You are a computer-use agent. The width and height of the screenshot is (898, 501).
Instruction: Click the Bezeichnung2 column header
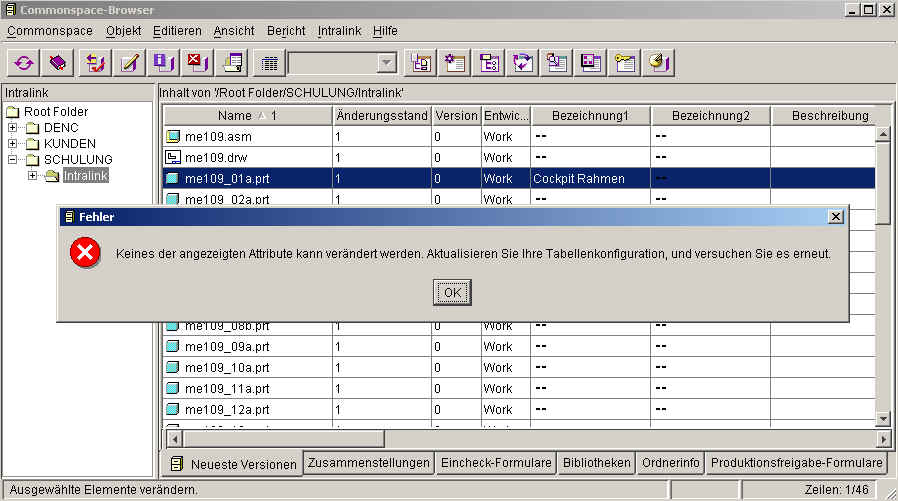[x=711, y=116]
